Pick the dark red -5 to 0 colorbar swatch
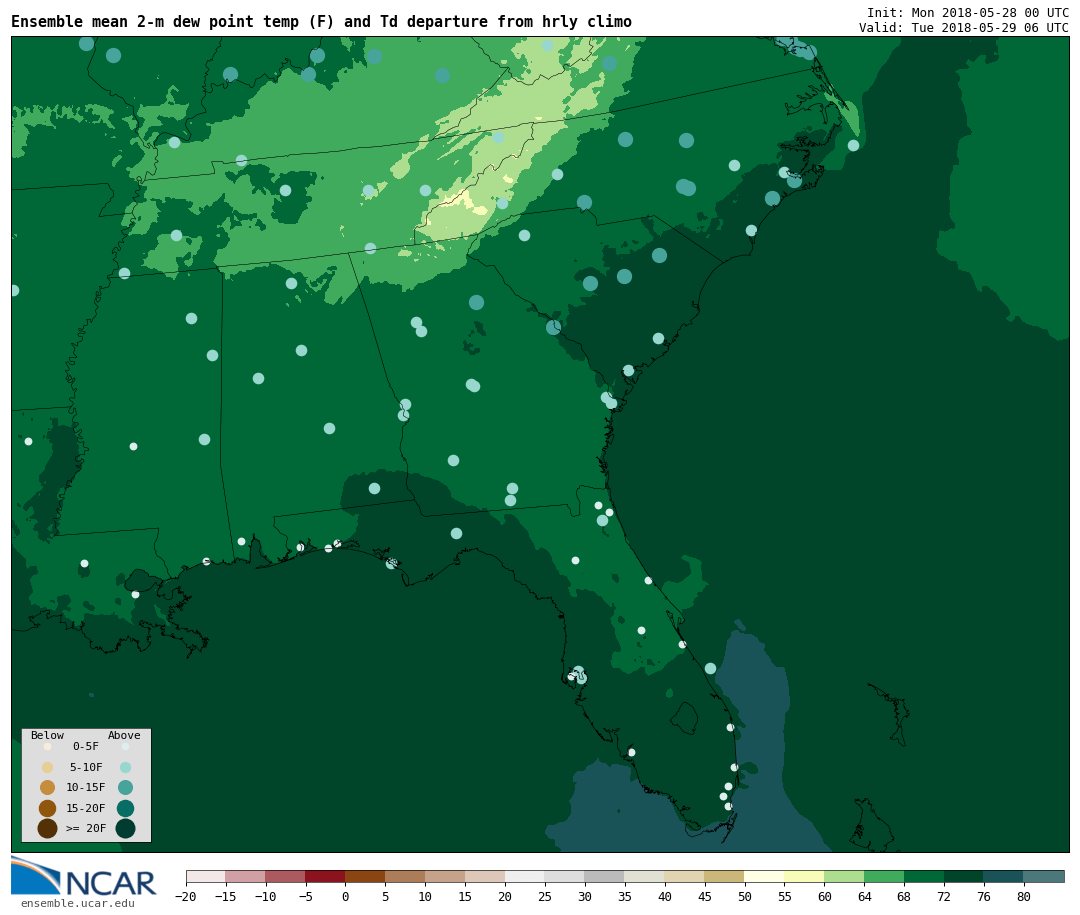Viewport: 1080px width, 915px height. pyautogui.click(x=325, y=877)
